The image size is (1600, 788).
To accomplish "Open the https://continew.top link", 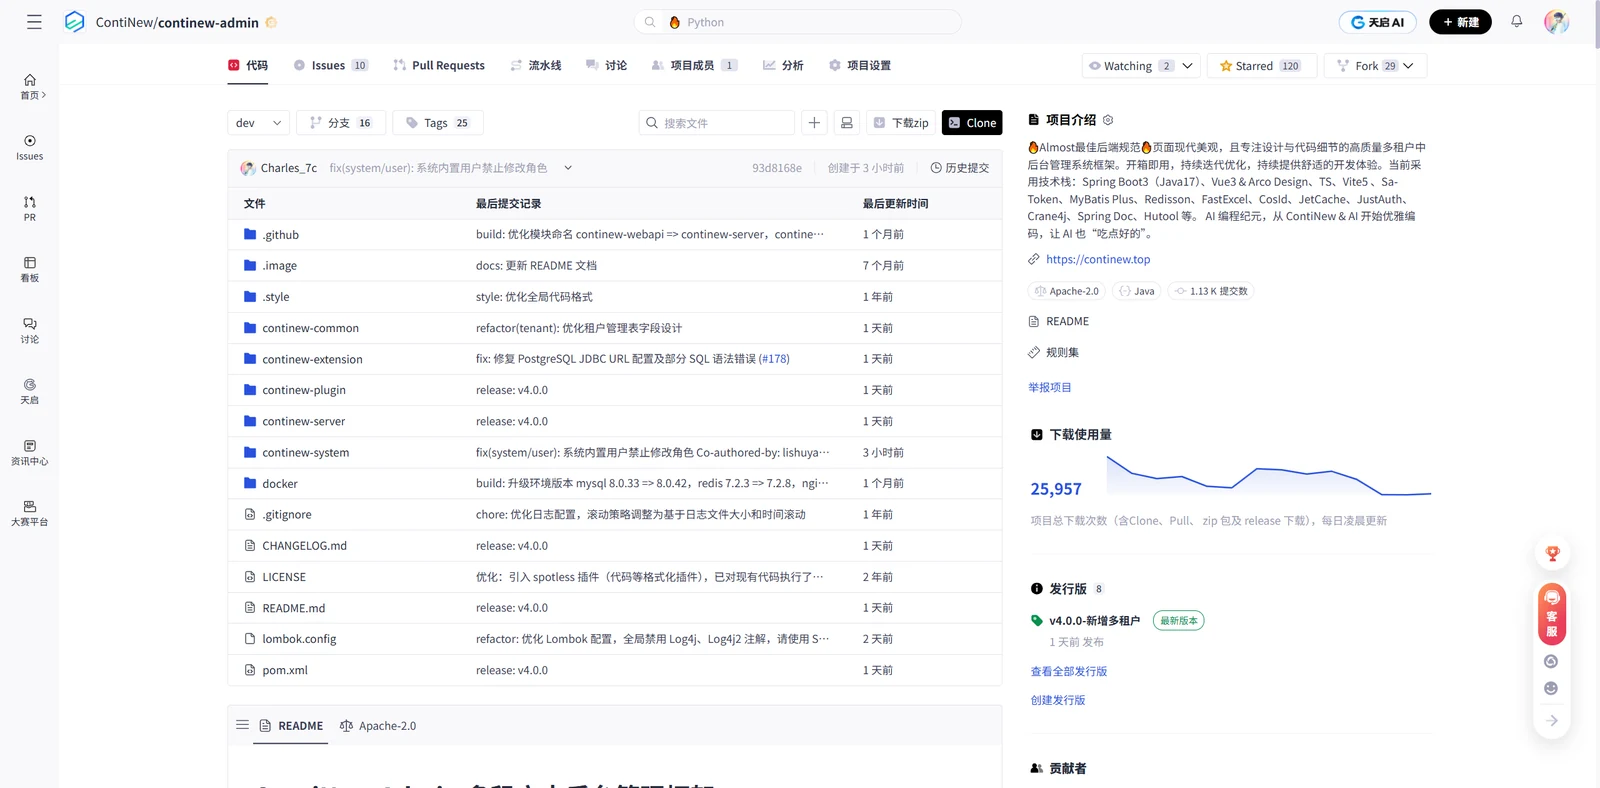I will [1098, 259].
